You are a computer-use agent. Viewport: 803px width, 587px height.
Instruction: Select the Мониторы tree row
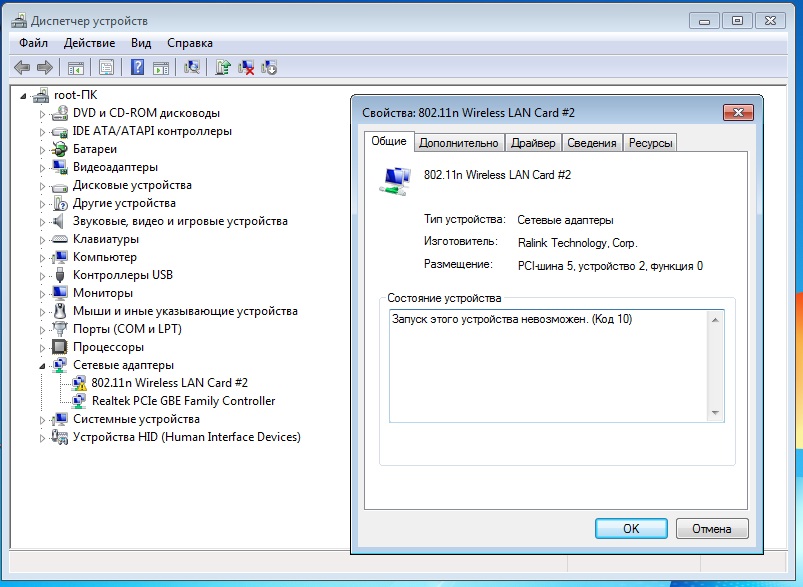(102, 293)
